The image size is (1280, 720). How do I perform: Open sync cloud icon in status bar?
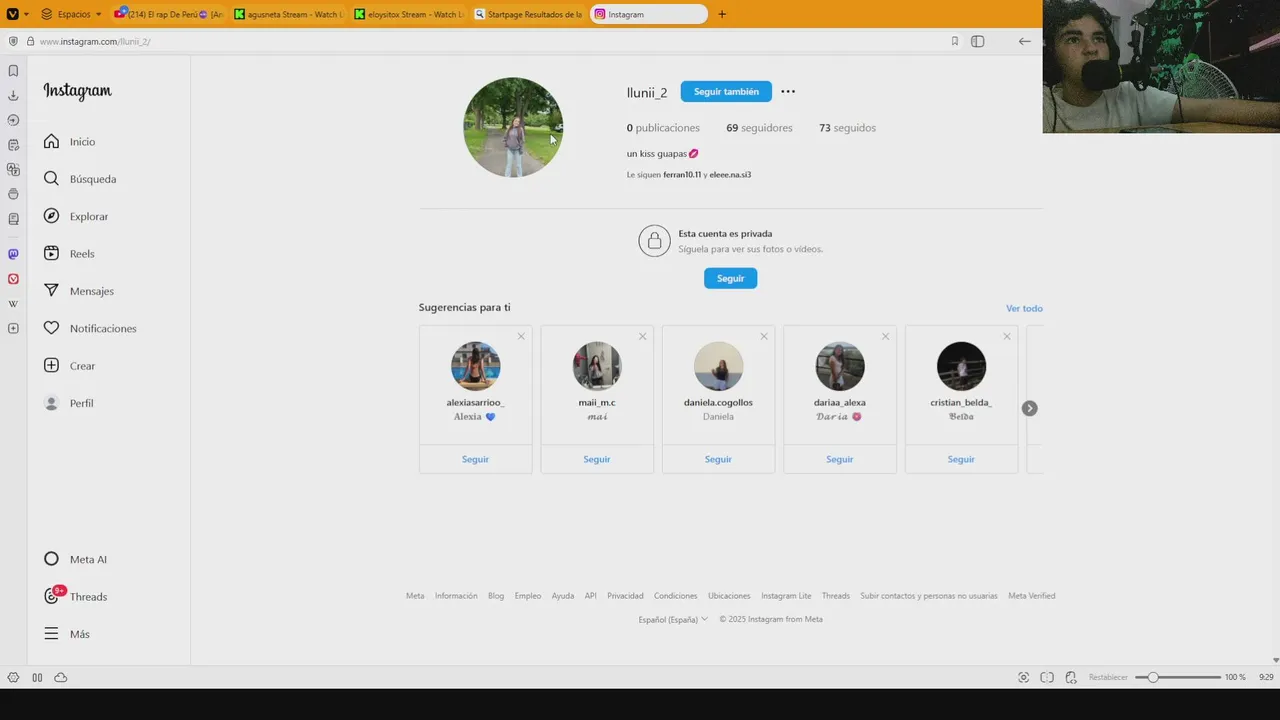61,677
